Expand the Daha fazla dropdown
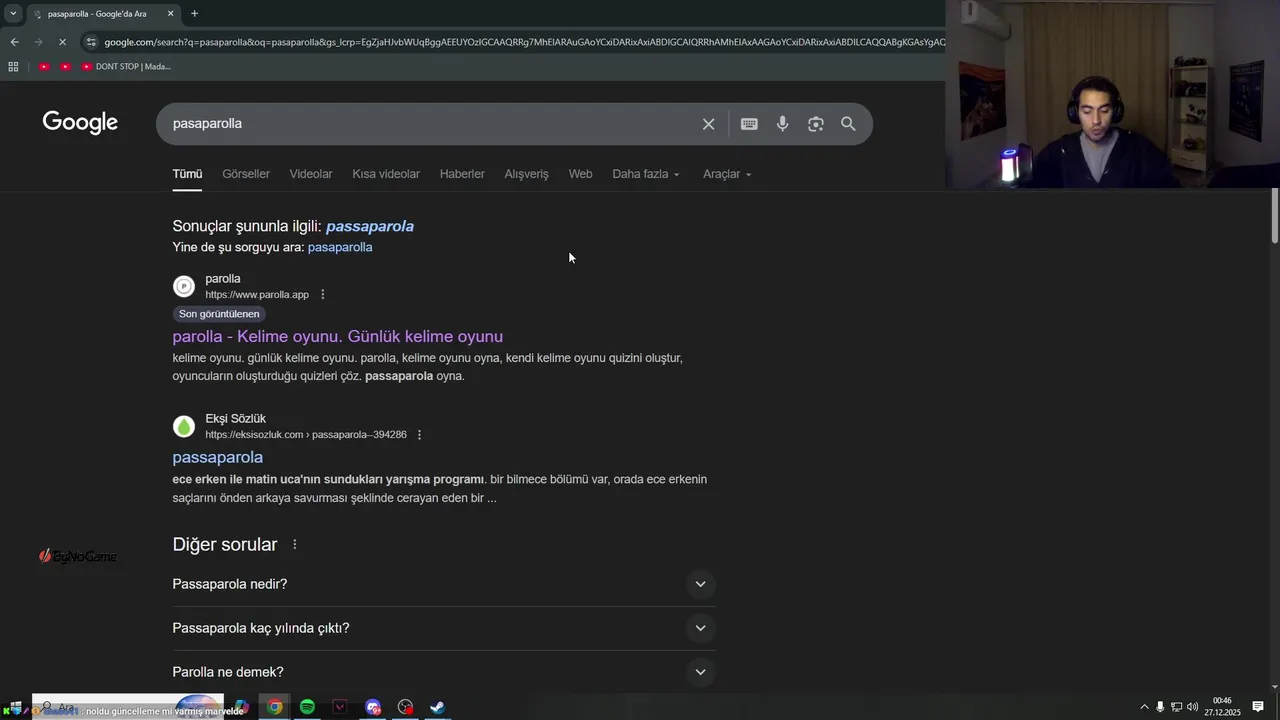This screenshot has height=720, width=1280. (646, 174)
